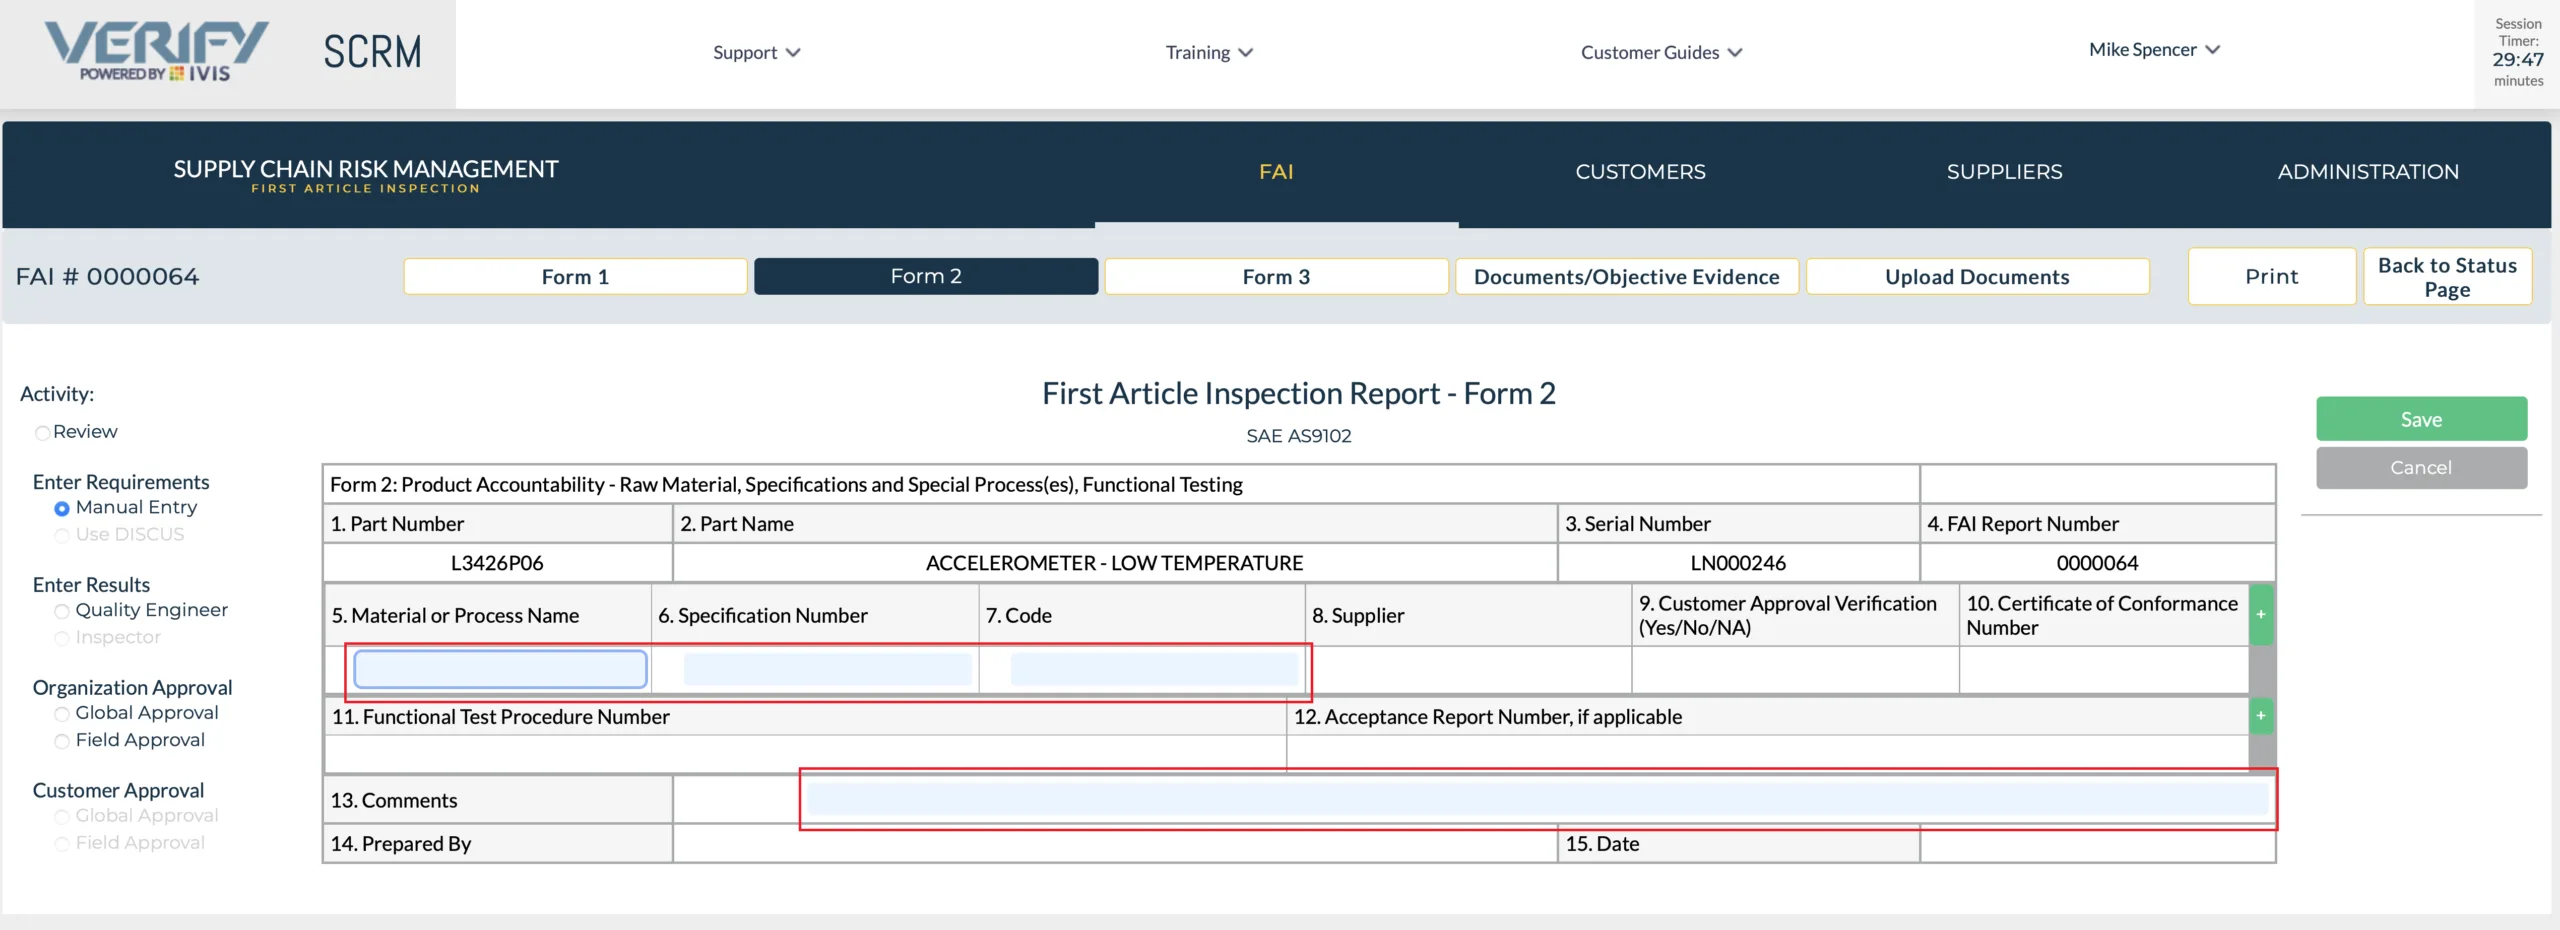
Task: Click the Material or Process Name input
Action: click(x=500, y=669)
